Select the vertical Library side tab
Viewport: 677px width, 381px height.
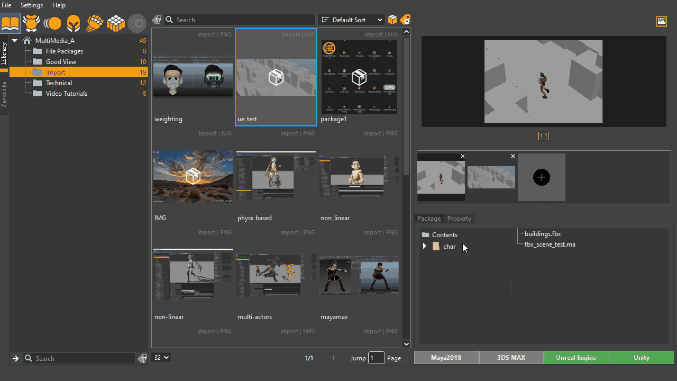click(4, 53)
